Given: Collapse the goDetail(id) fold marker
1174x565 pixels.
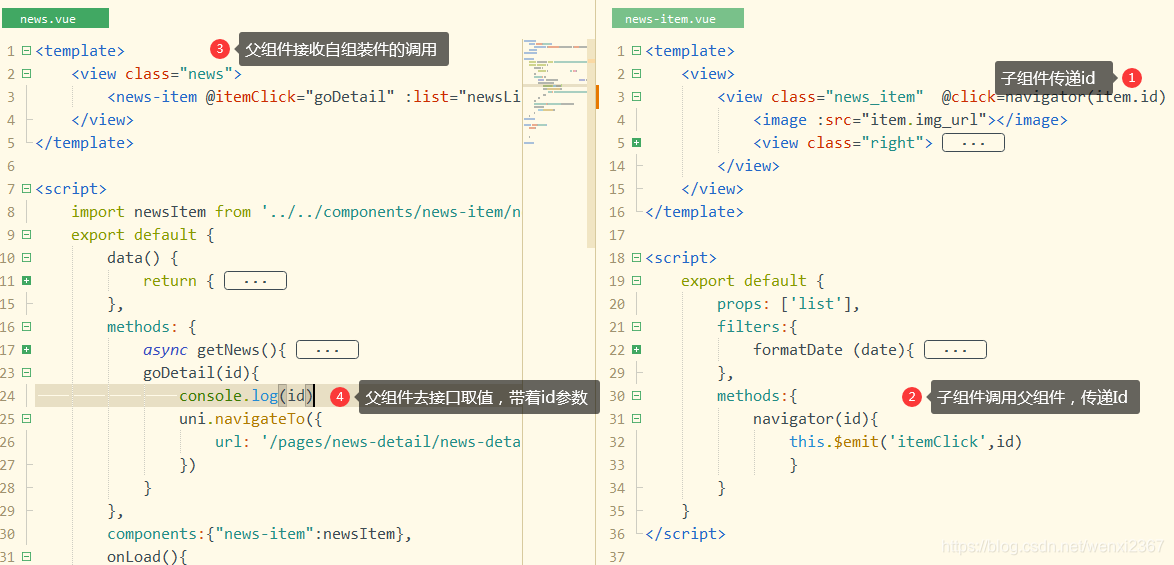Looking at the screenshot, I should 26,373.
